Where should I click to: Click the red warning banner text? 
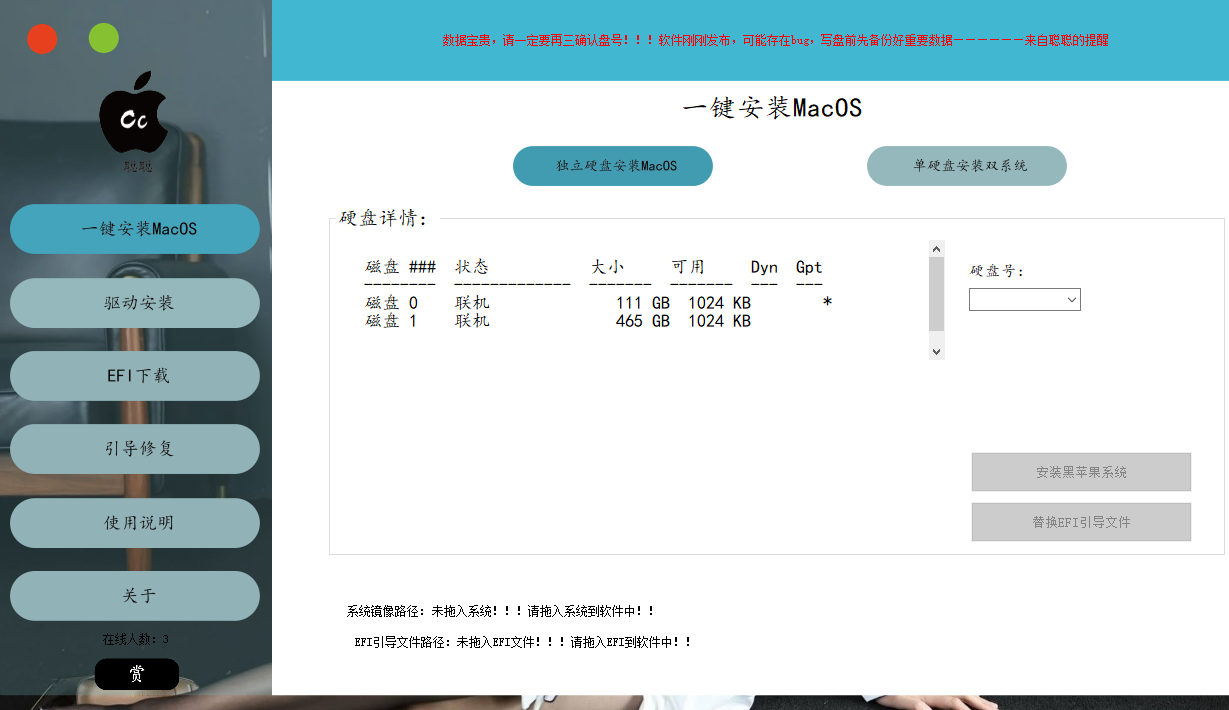tap(775, 41)
